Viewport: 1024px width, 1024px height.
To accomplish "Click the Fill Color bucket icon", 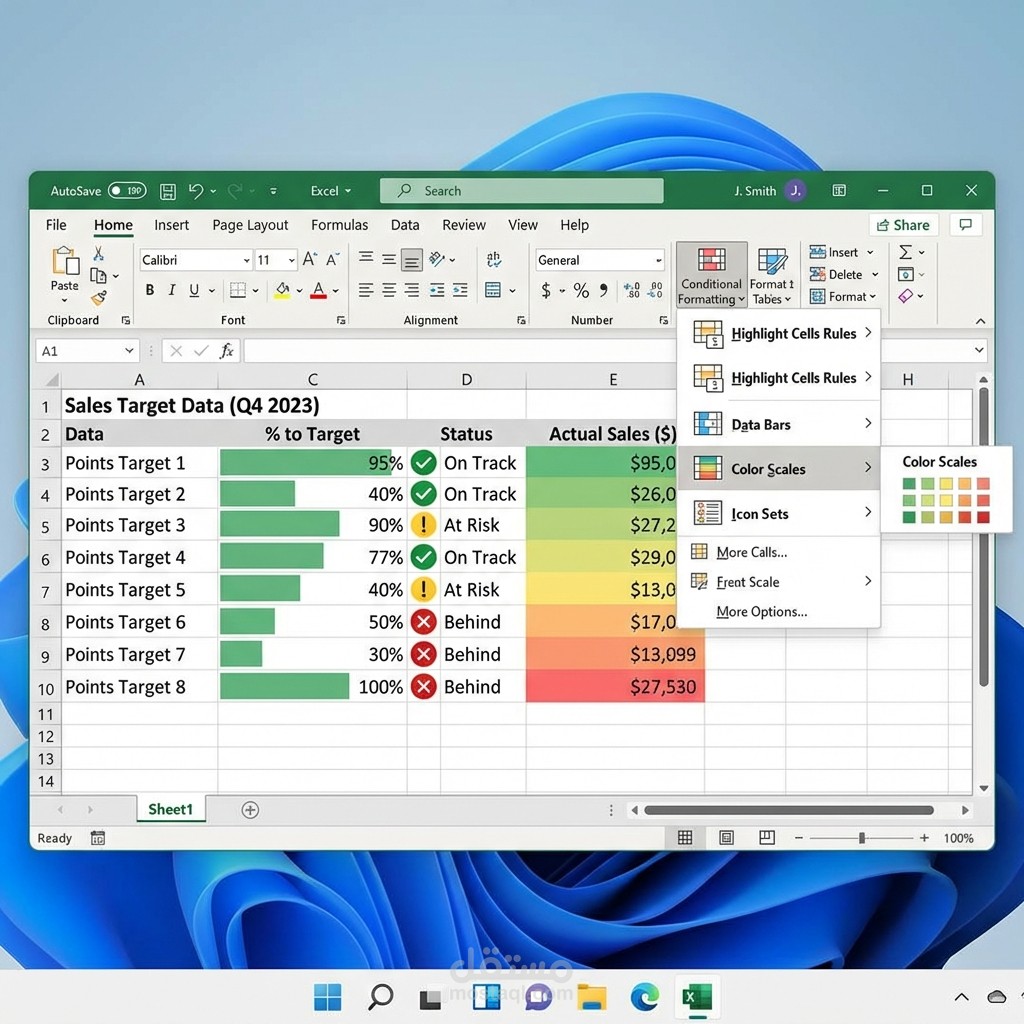I will [x=282, y=290].
